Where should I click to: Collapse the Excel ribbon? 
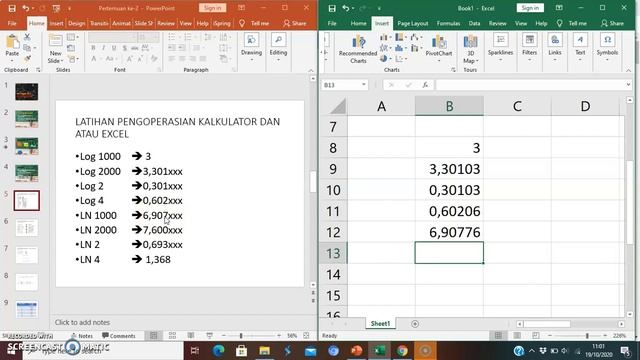[628, 70]
